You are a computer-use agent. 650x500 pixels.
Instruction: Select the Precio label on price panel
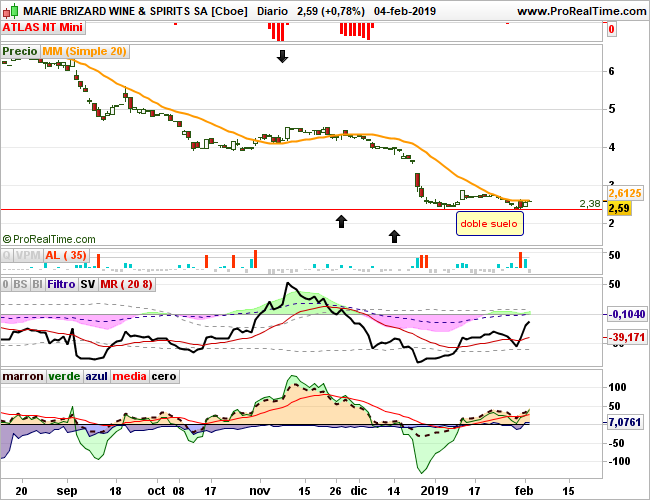tap(20, 51)
